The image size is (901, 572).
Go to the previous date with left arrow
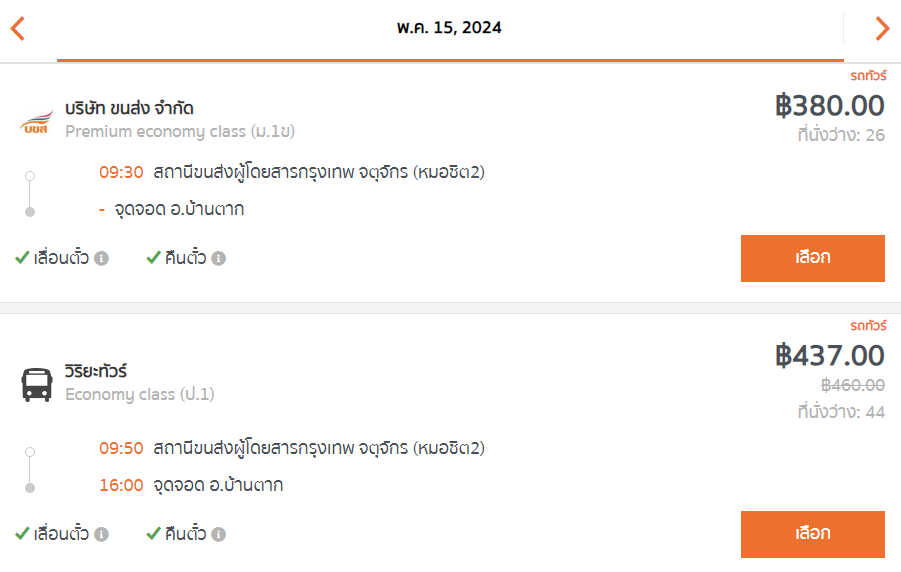pos(18,29)
